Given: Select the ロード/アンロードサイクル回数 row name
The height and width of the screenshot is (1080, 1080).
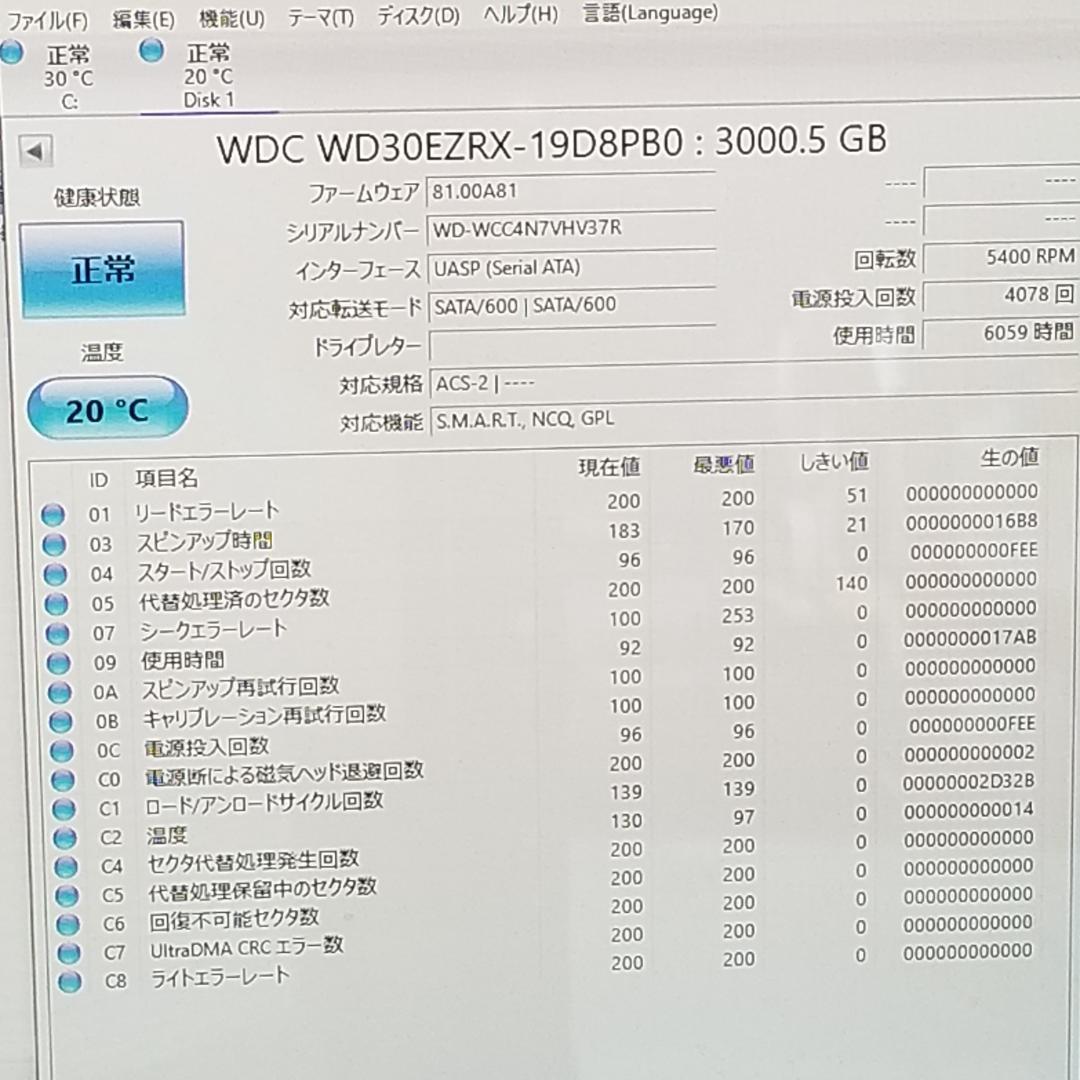Looking at the screenshot, I should tap(264, 802).
